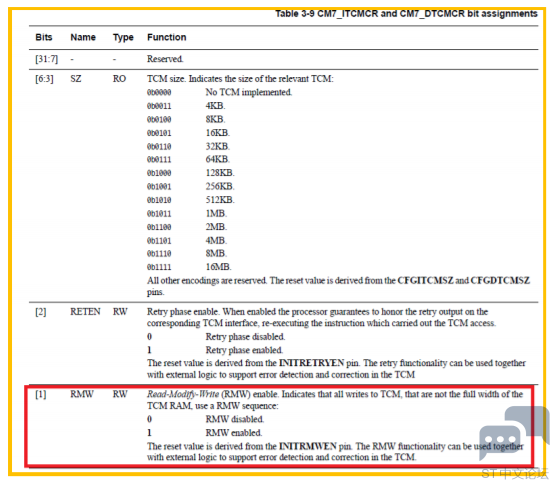Click the table title 'Table 3-9 CM7_ITCMCR and CM7_DTCMCR bit assignments'
Image resolution: width=558 pixels, height=489 pixels.
click(406, 14)
